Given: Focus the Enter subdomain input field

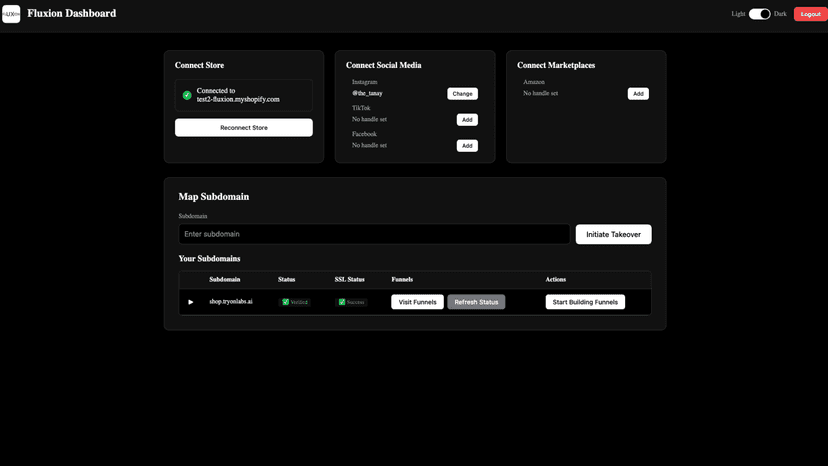Looking at the screenshot, I should tap(374, 234).
